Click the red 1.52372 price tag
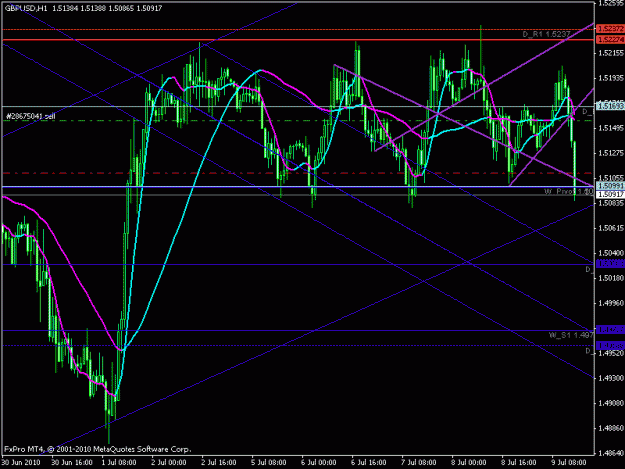This screenshot has height=469, width=625. point(610,29)
